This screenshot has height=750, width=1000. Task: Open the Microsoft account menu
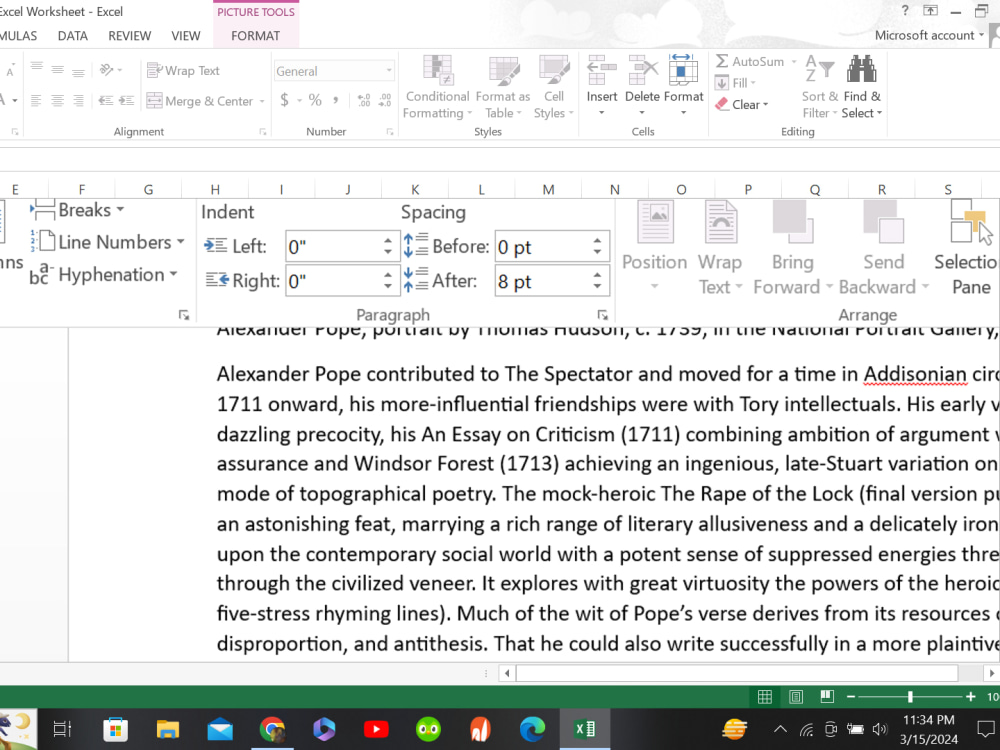point(929,36)
